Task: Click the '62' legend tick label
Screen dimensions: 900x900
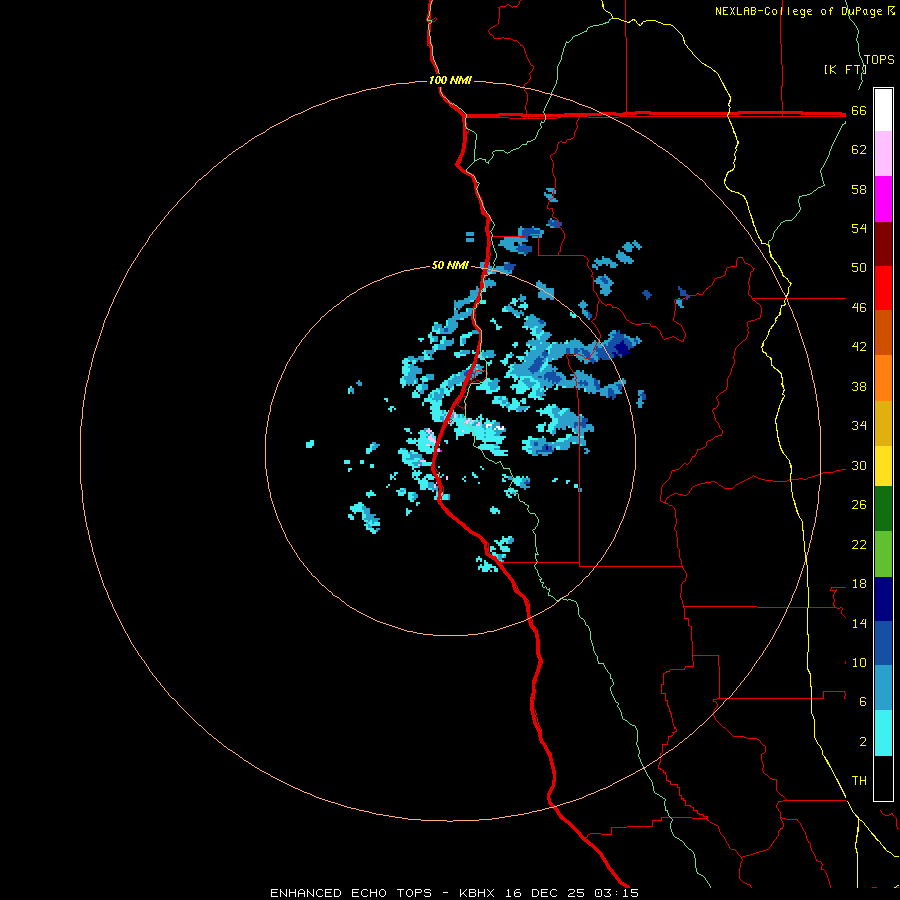Action: point(859,149)
